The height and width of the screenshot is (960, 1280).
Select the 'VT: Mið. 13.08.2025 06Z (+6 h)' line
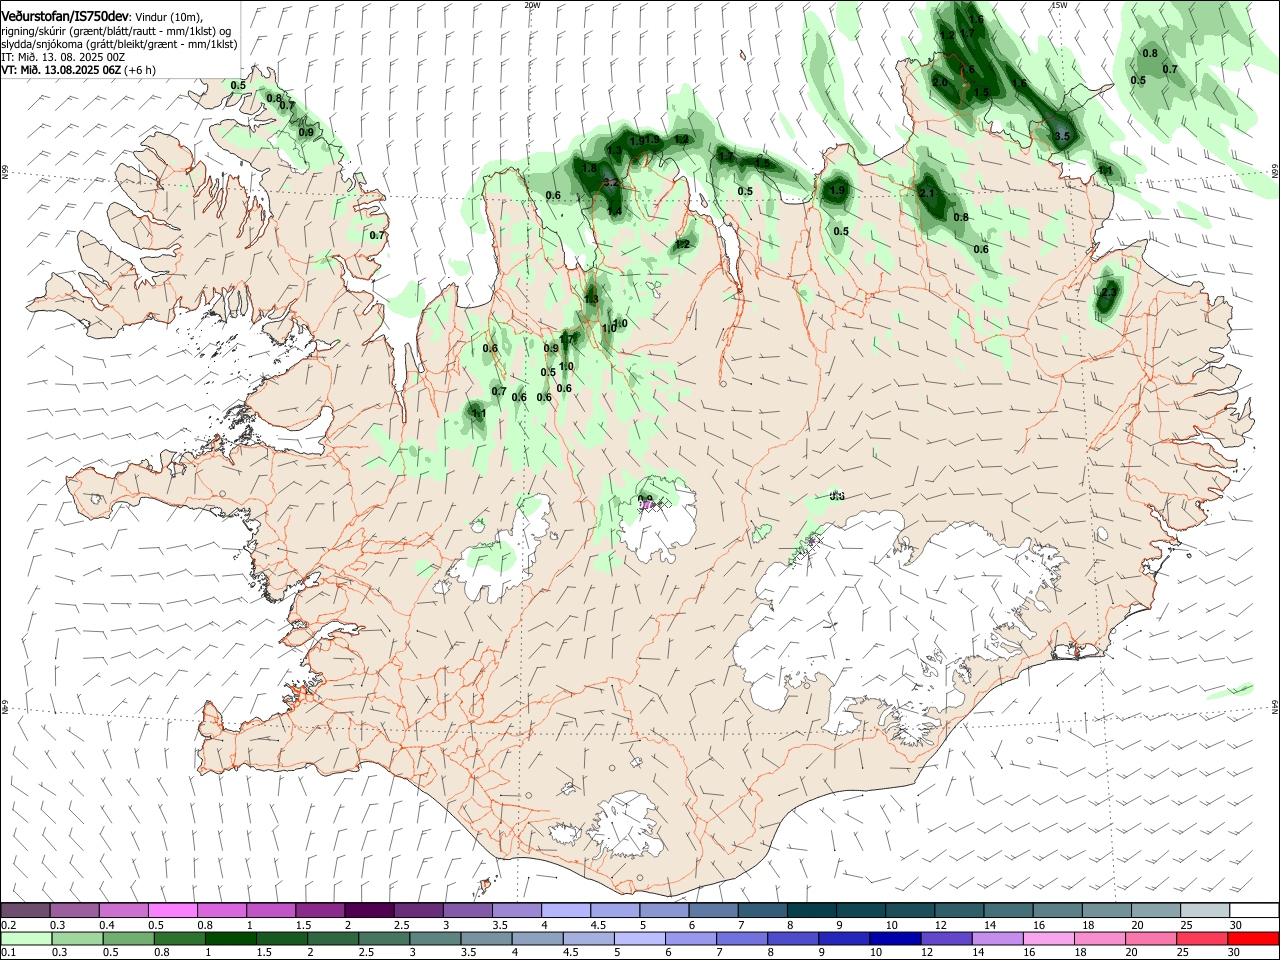[x=78, y=71]
